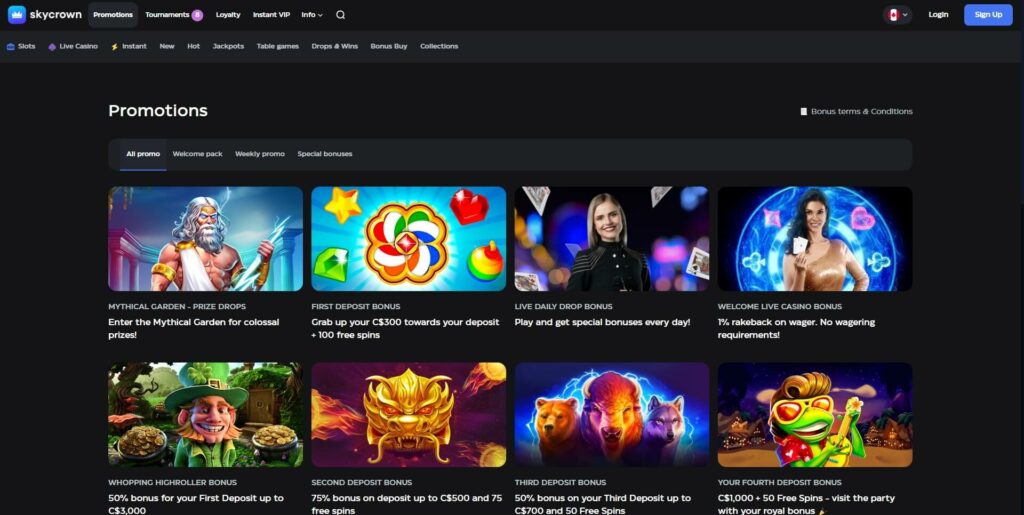Open the Drops & Wins category

[x=334, y=46]
